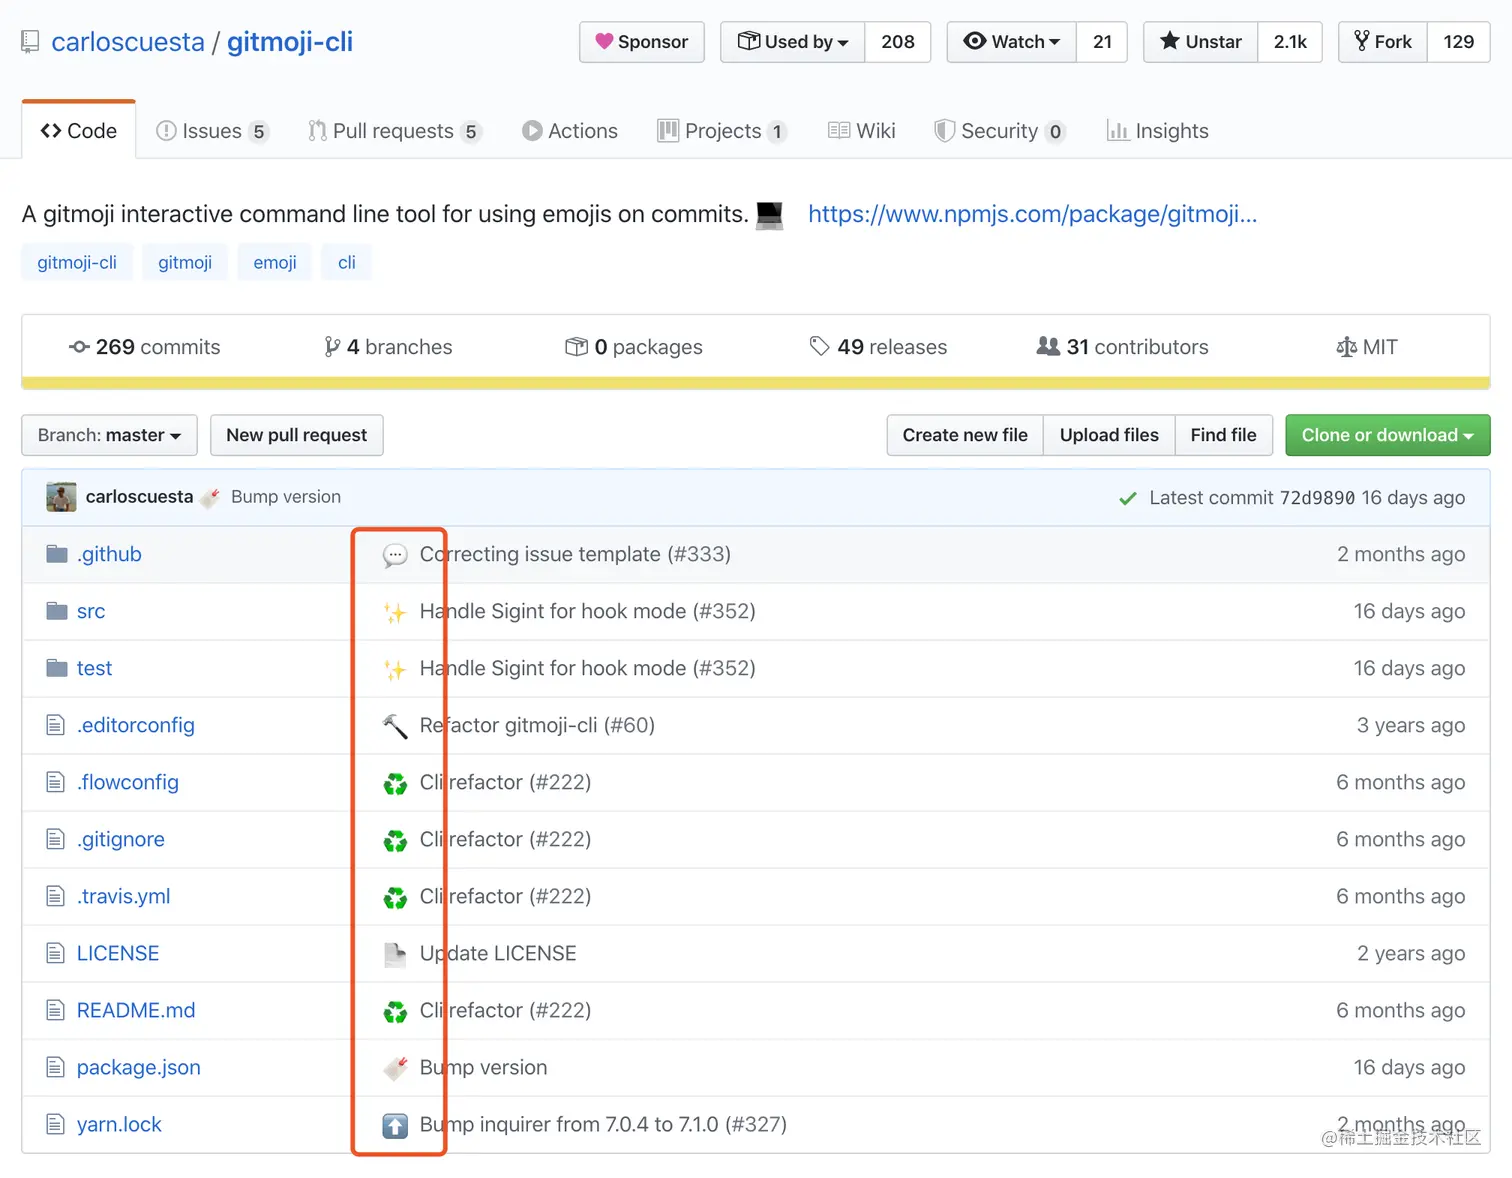The width and height of the screenshot is (1512, 1178).
Task: Open the carloscuesta owner link in header
Action: tap(128, 42)
